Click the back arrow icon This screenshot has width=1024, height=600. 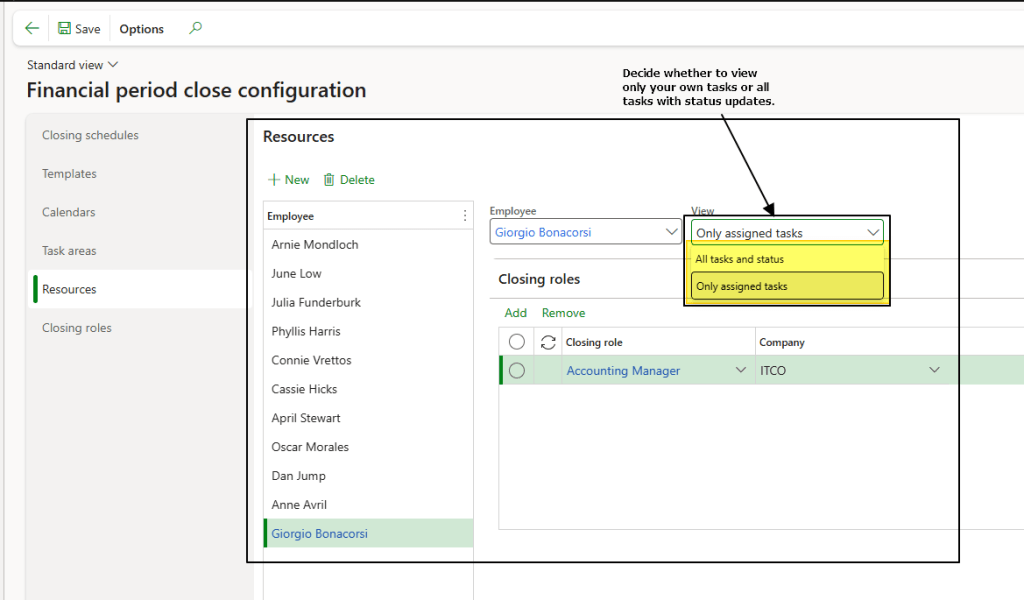[x=32, y=29]
